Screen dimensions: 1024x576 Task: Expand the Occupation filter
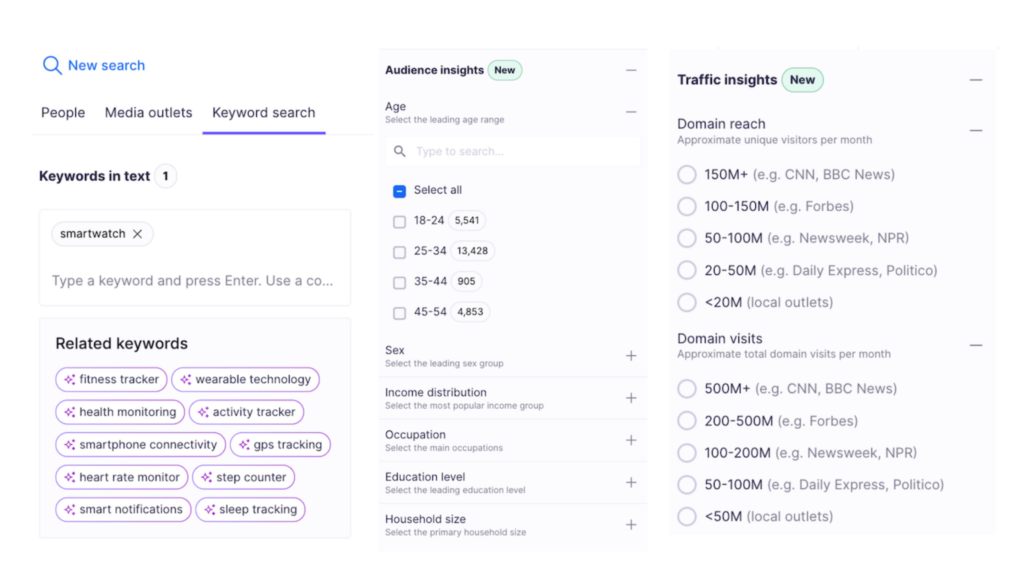coord(631,440)
